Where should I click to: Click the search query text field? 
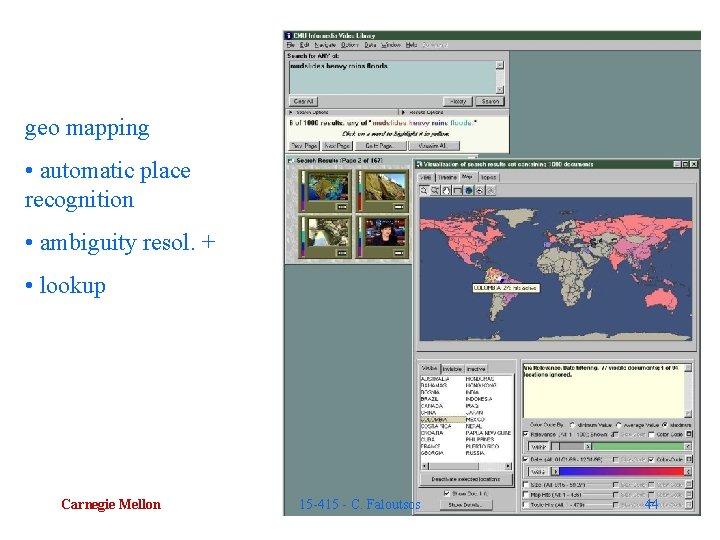point(393,78)
